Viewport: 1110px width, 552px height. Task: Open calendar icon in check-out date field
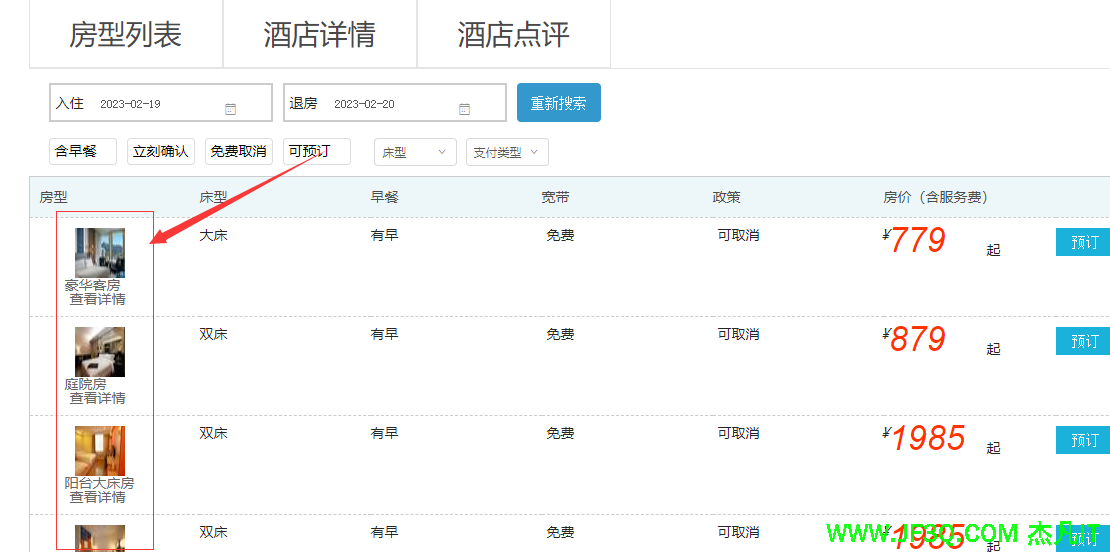pyautogui.click(x=465, y=109)
